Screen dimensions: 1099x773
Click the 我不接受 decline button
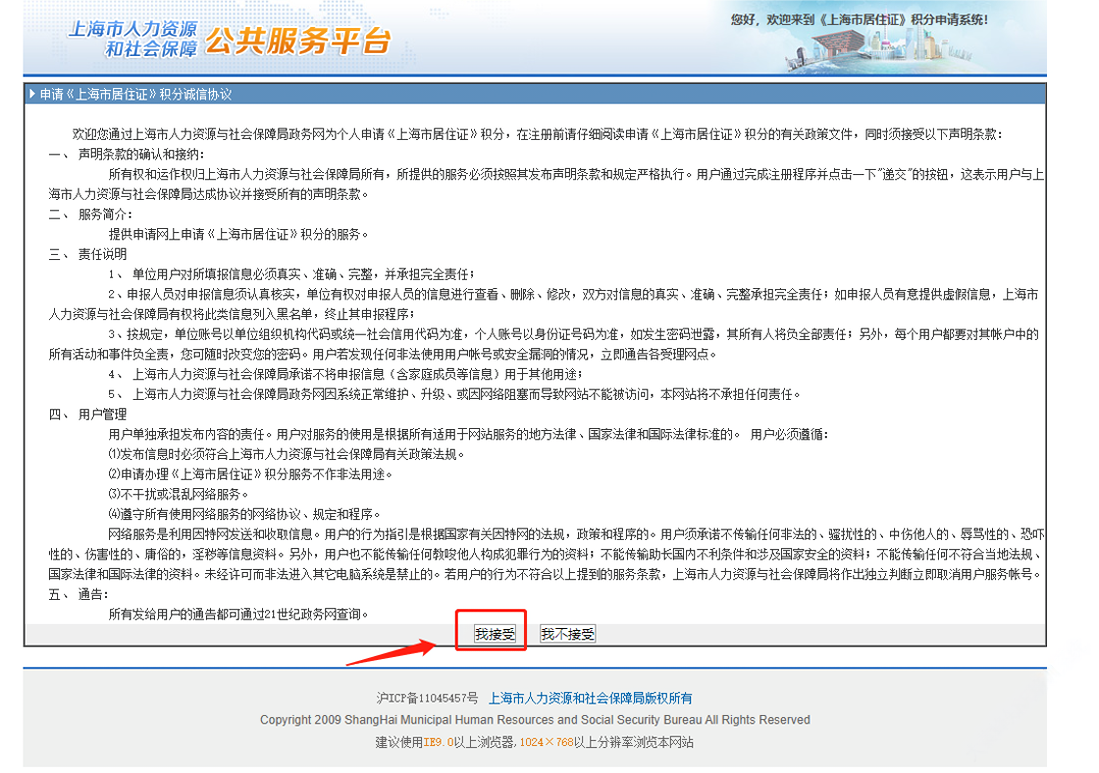tap(568, 634)
